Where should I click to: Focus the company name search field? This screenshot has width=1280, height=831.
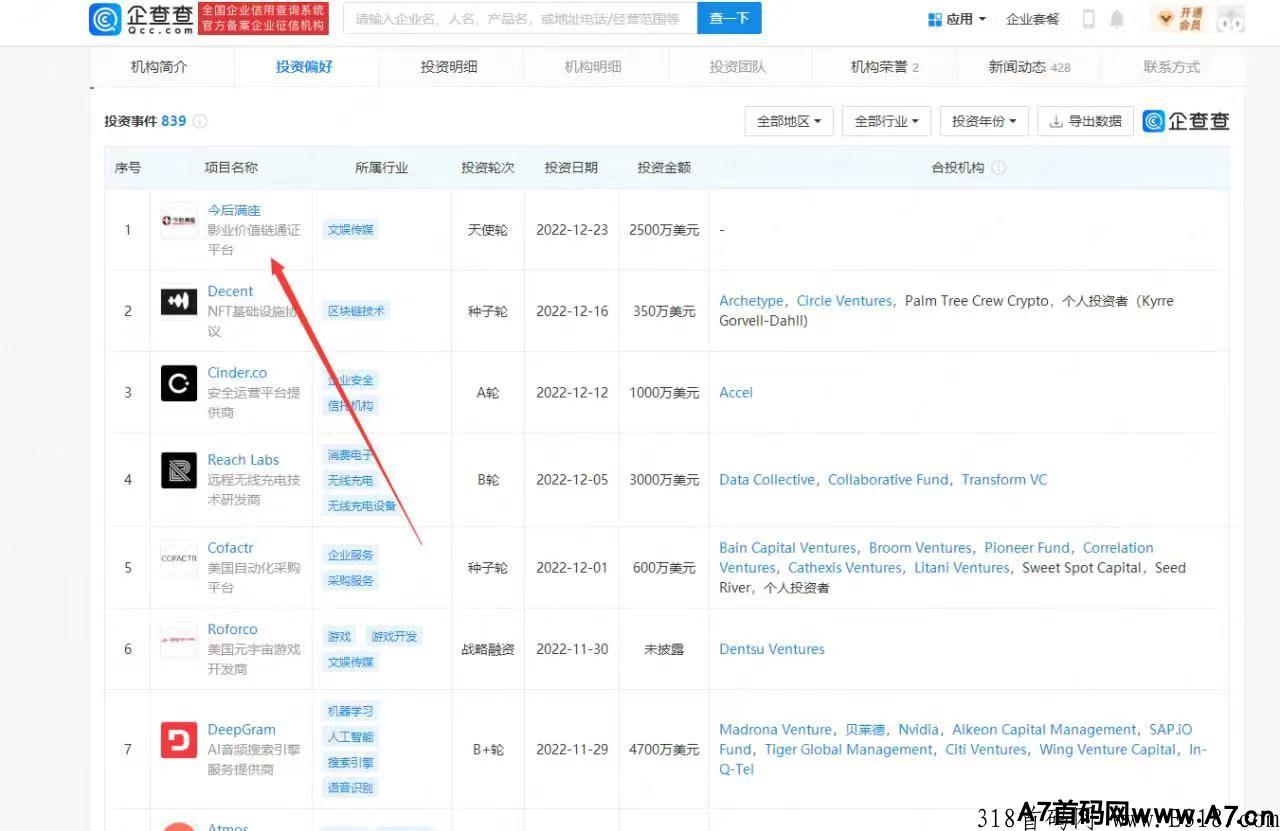click(x=518, y=18)
